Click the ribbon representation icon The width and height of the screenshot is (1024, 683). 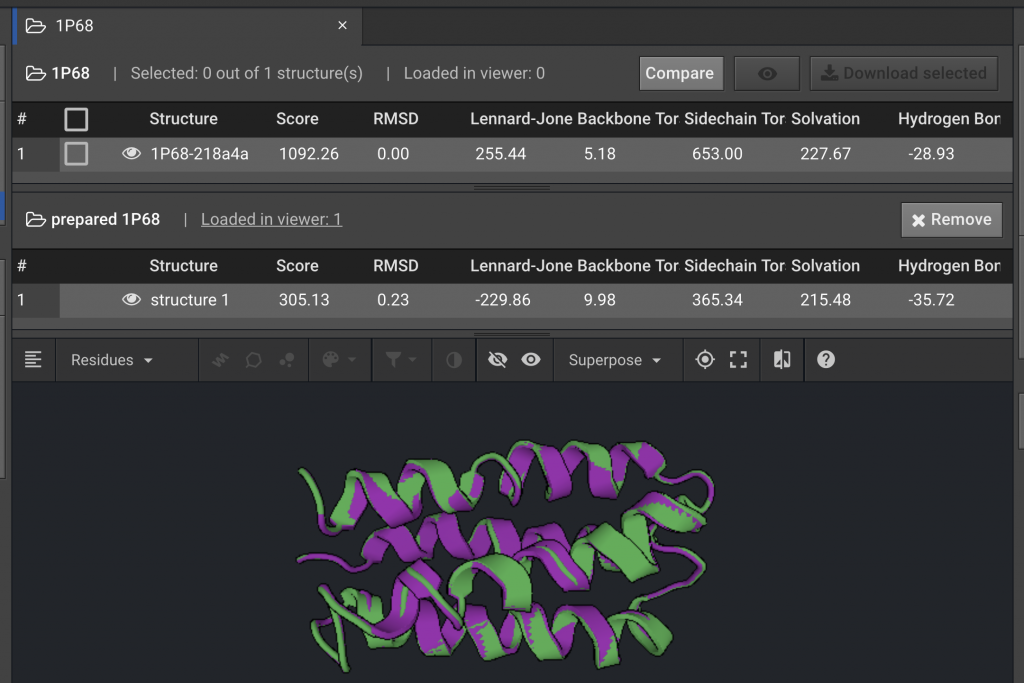[220, 360]
